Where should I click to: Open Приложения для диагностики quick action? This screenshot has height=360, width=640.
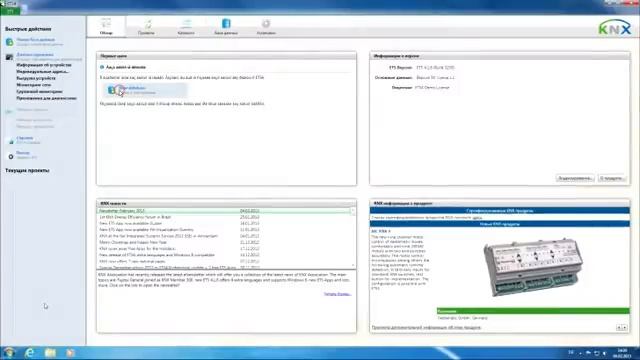click(47, 98)
